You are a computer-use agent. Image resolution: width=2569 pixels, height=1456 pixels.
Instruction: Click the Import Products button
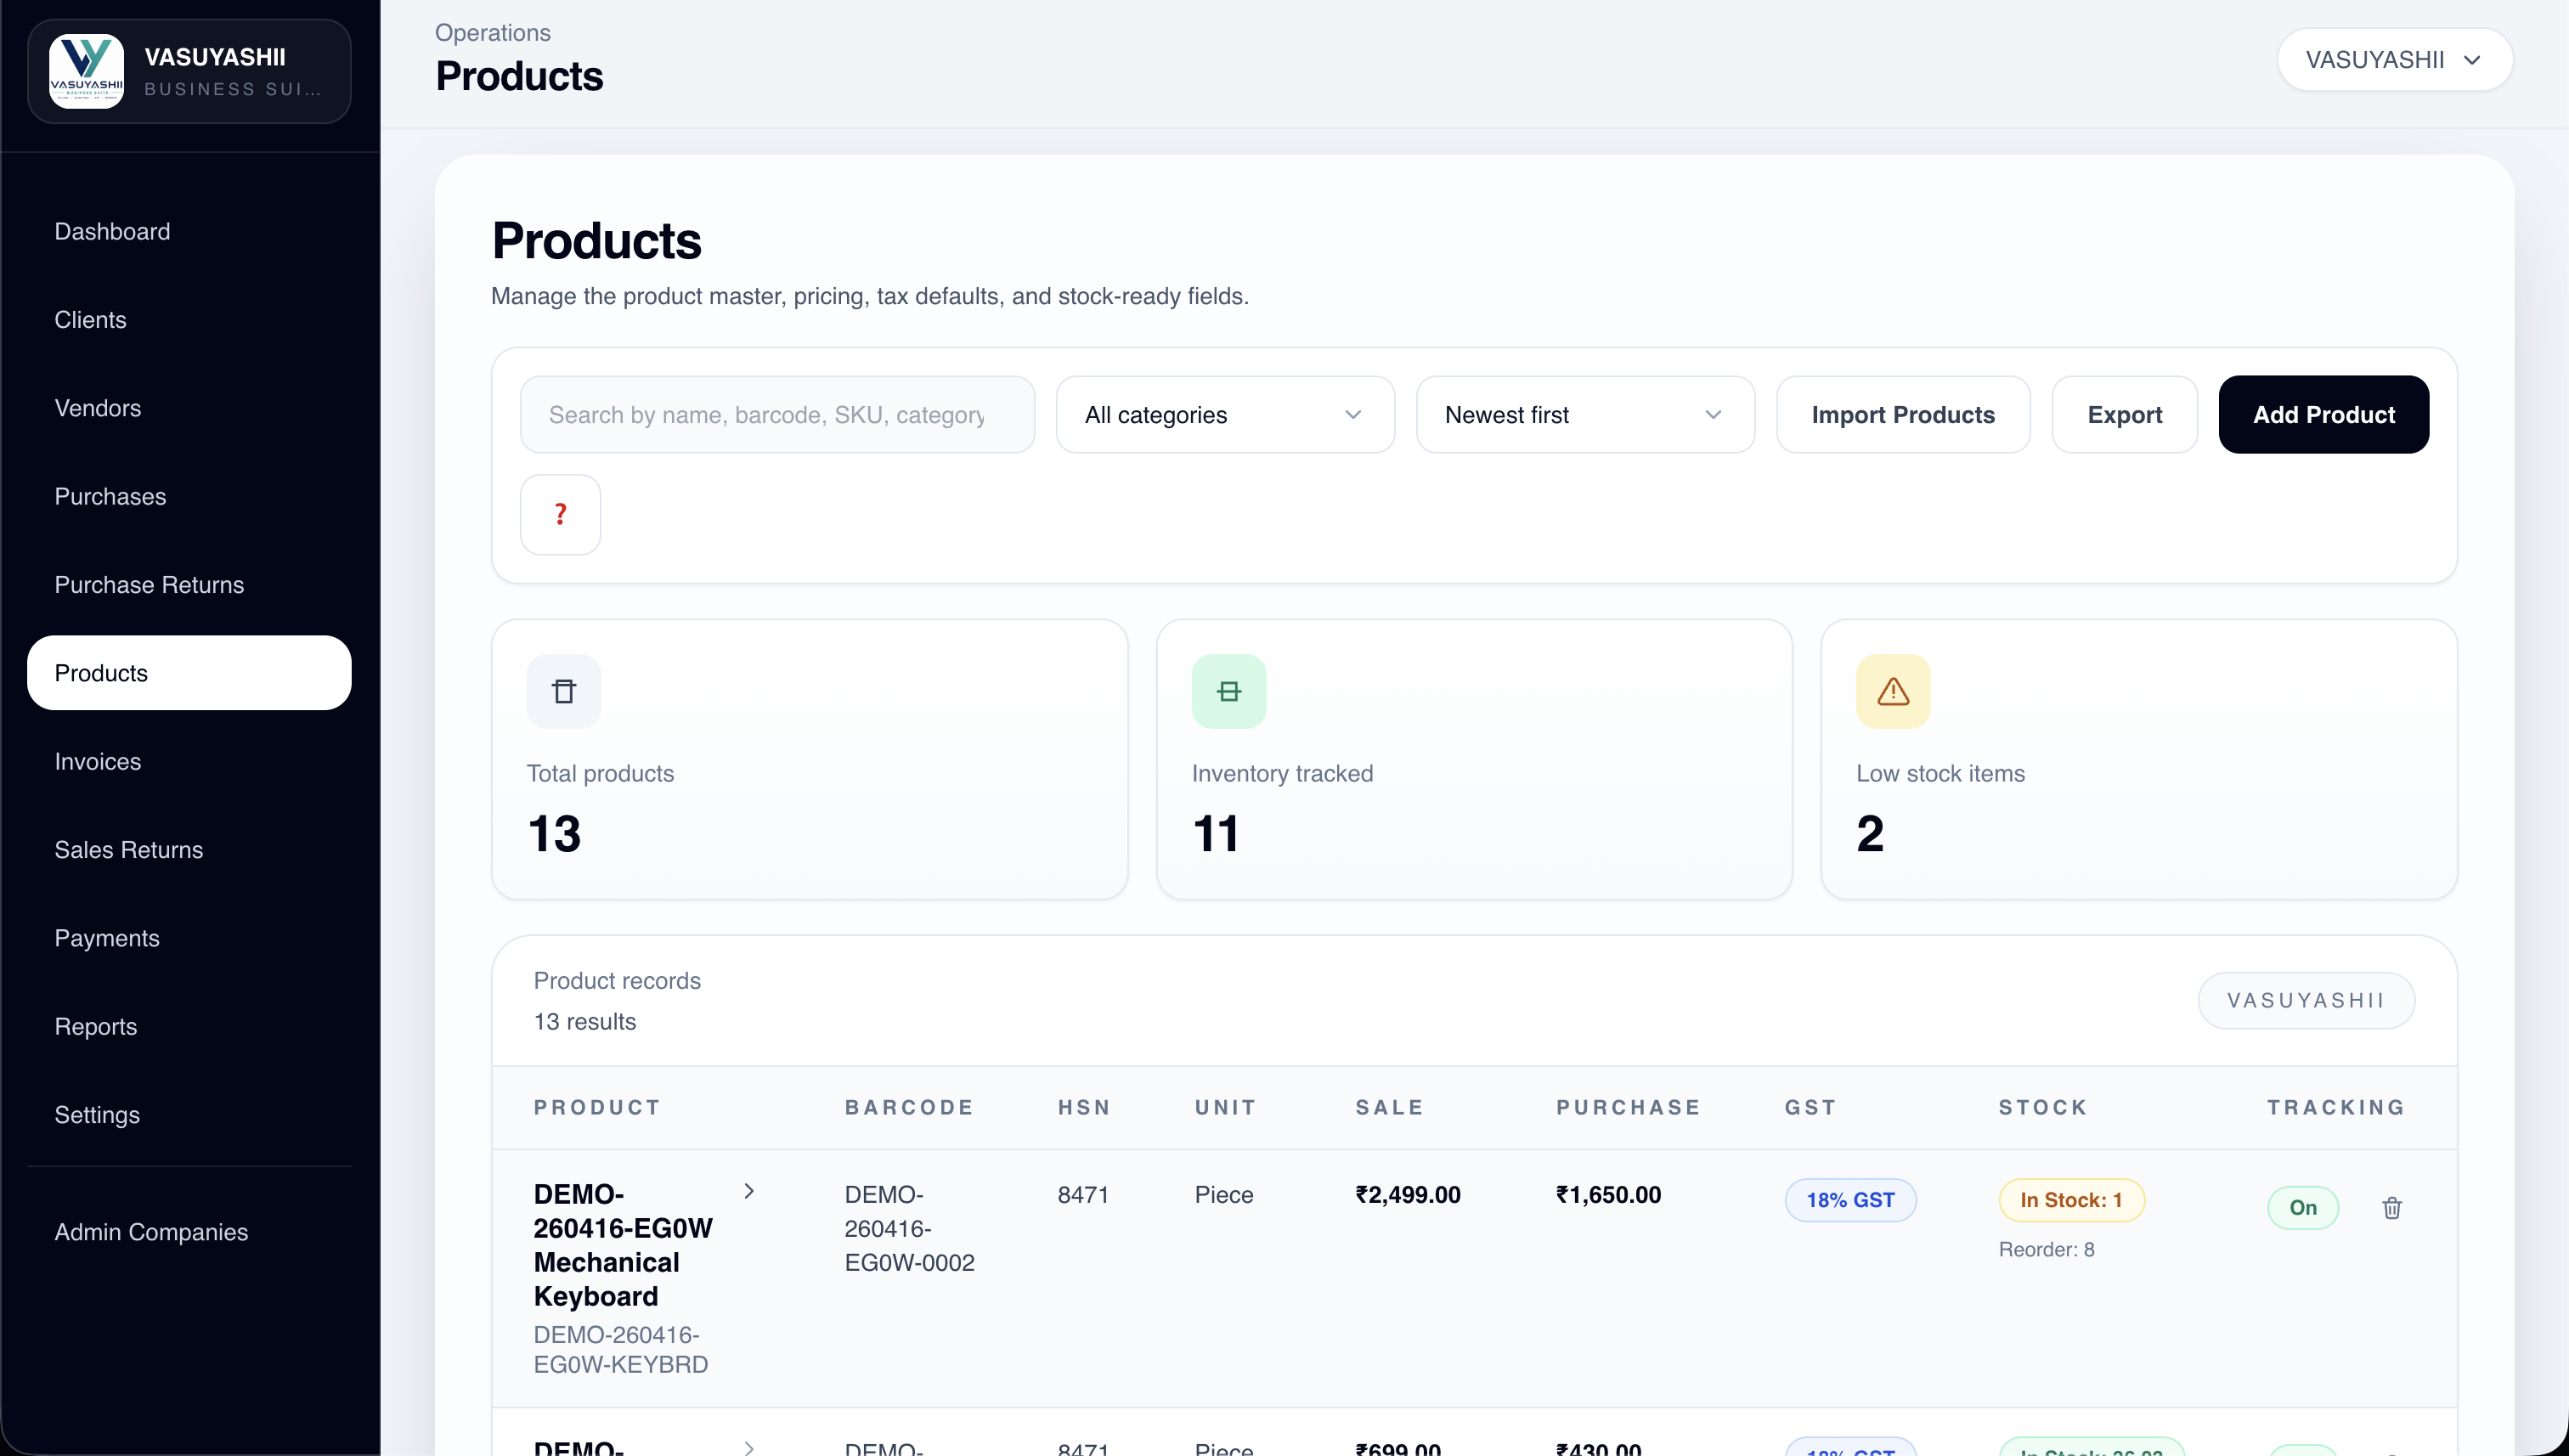(1903, 414)
